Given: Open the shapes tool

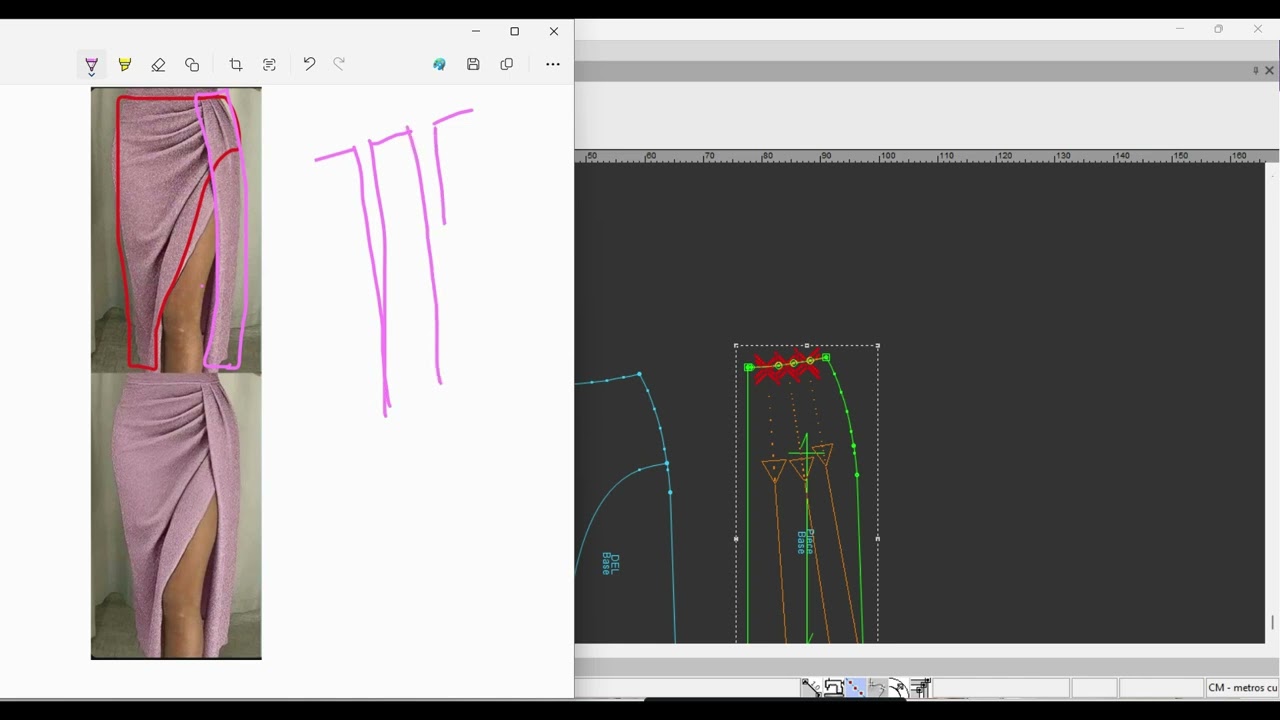Looking at the screenshot, I should point(192,65).
